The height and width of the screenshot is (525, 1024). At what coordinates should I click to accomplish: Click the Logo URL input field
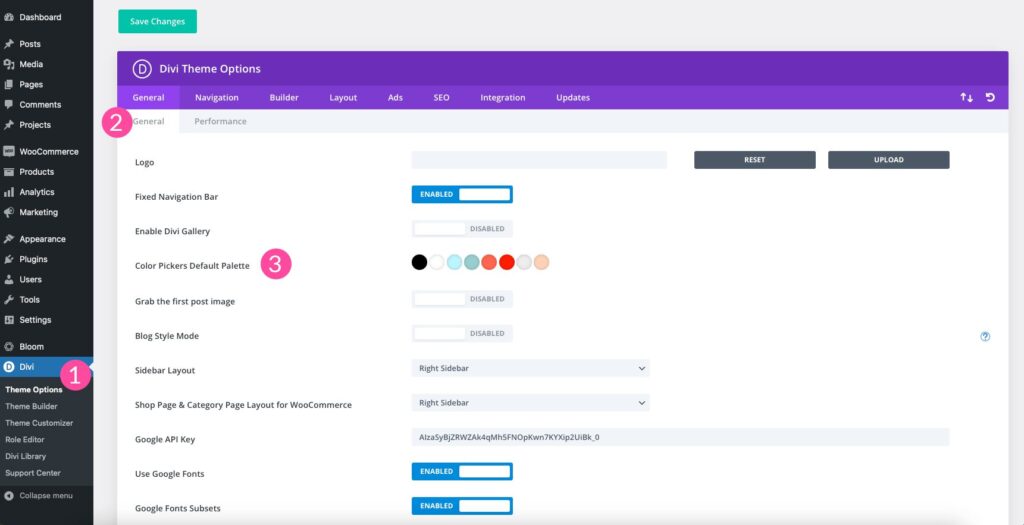(539, 160)
